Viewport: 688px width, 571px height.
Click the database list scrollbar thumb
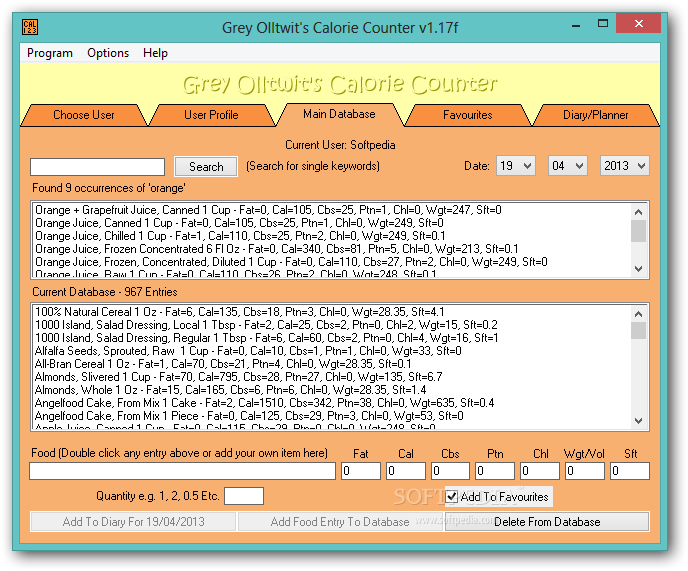click(638, 330)
